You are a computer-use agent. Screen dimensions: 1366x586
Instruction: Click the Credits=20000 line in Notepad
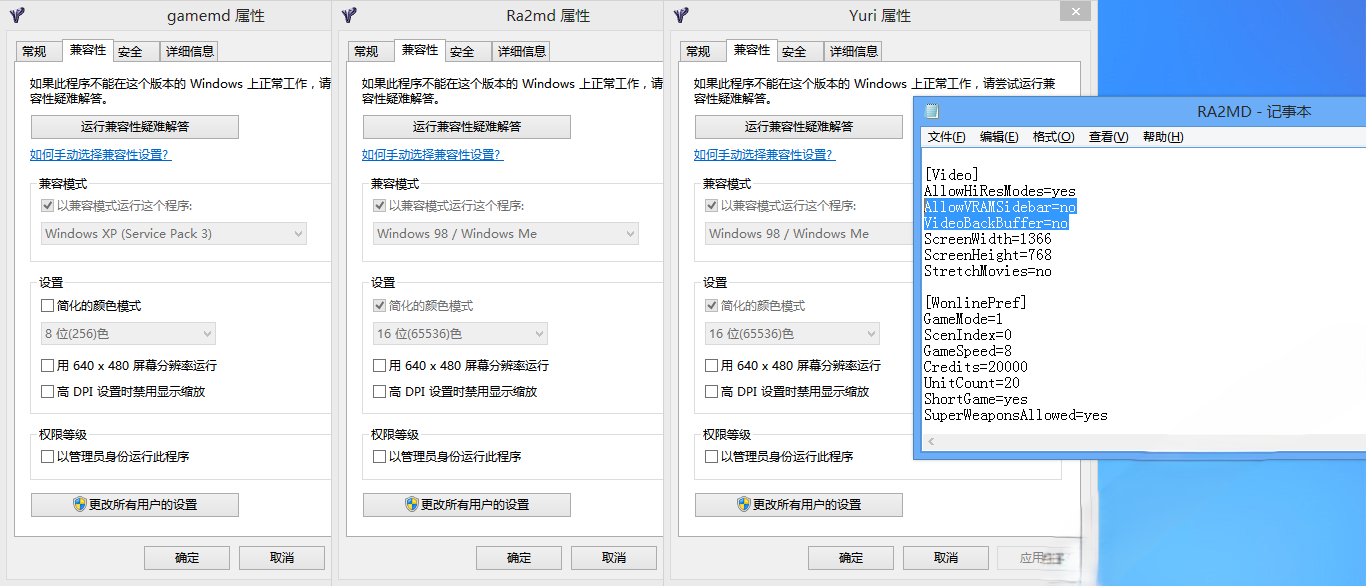[x=975, y=367]
